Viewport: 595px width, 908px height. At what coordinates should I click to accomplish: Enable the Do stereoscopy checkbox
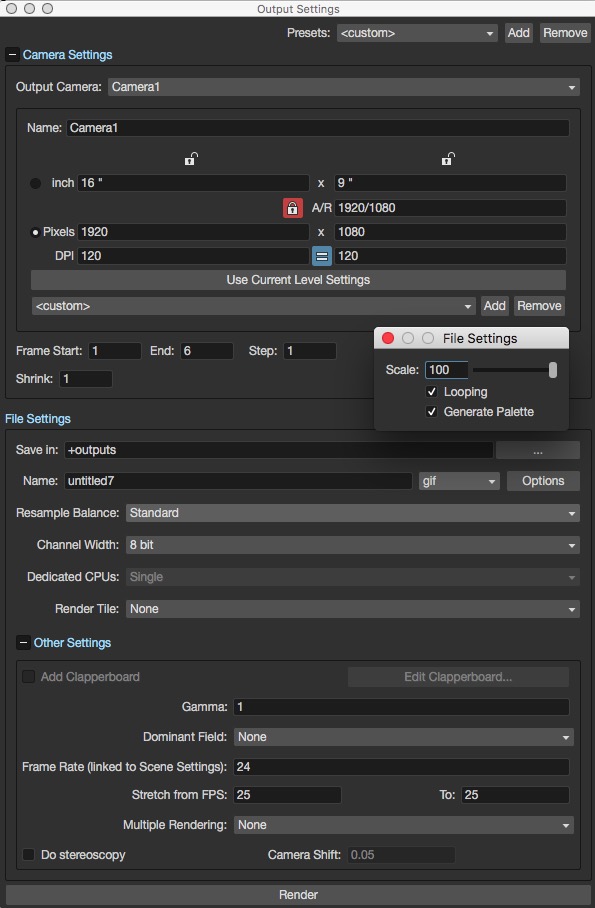click(x=28, y=855)
